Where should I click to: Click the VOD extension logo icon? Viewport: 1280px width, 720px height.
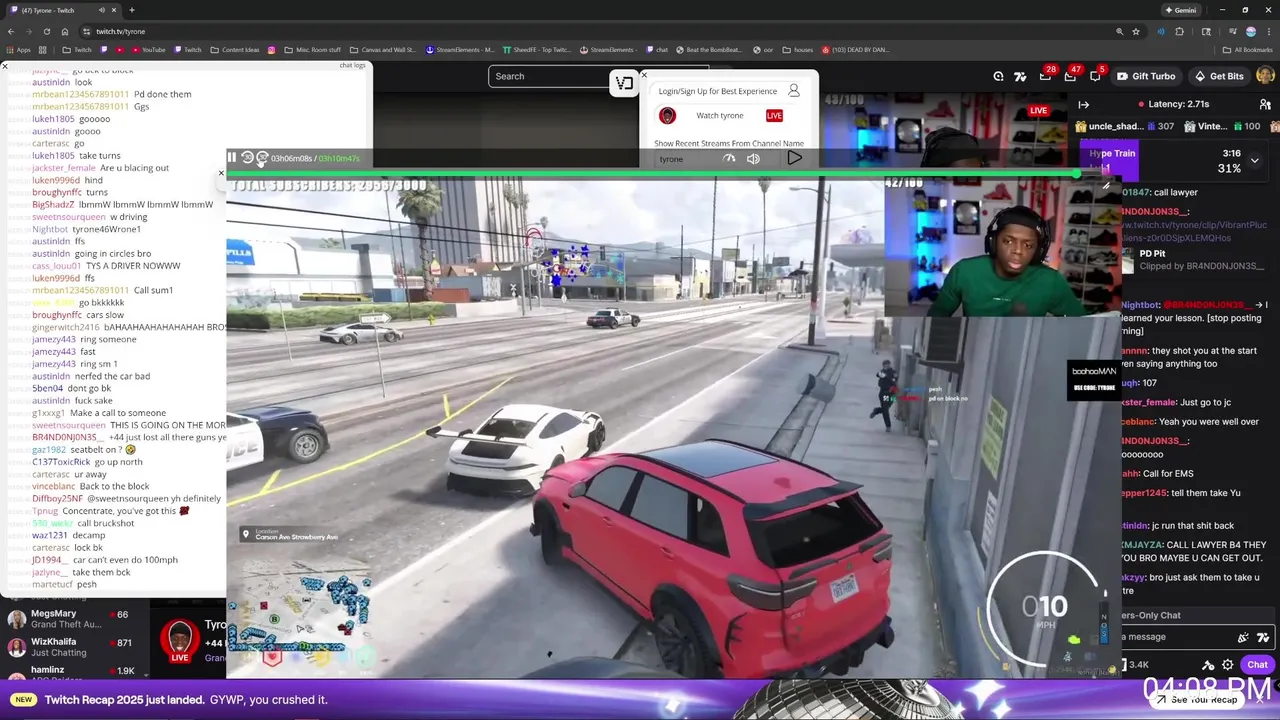click(625, 83)
